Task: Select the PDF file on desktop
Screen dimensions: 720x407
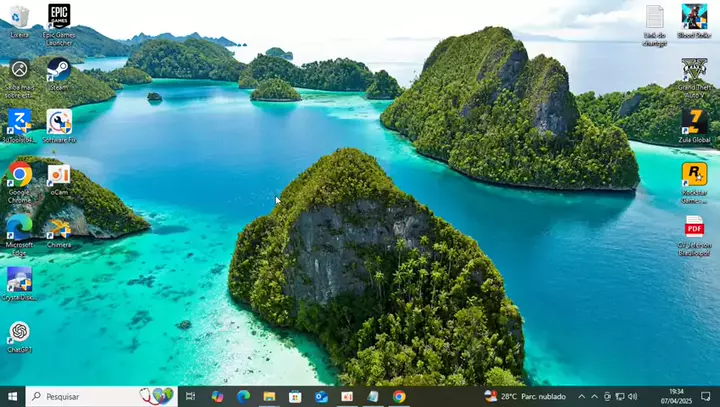Action: (694, 227)
